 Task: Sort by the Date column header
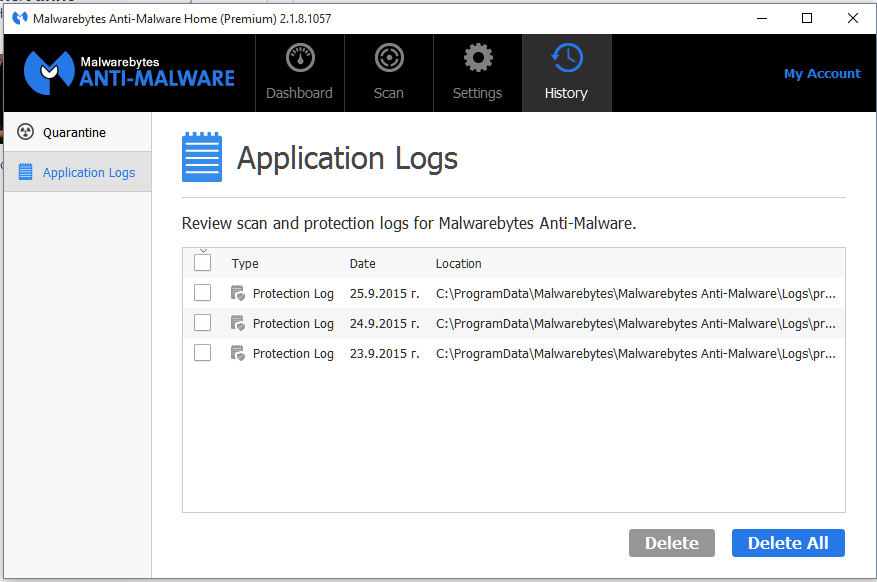point(362,263)
